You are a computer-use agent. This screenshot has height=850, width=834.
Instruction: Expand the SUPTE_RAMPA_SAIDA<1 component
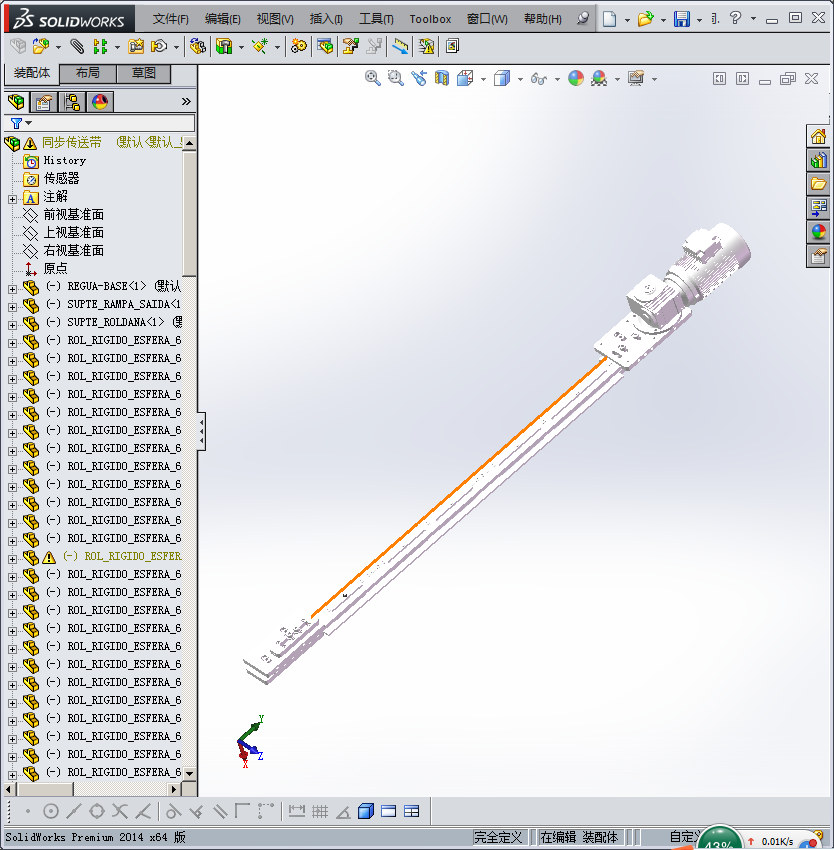(x=12, y=307)
